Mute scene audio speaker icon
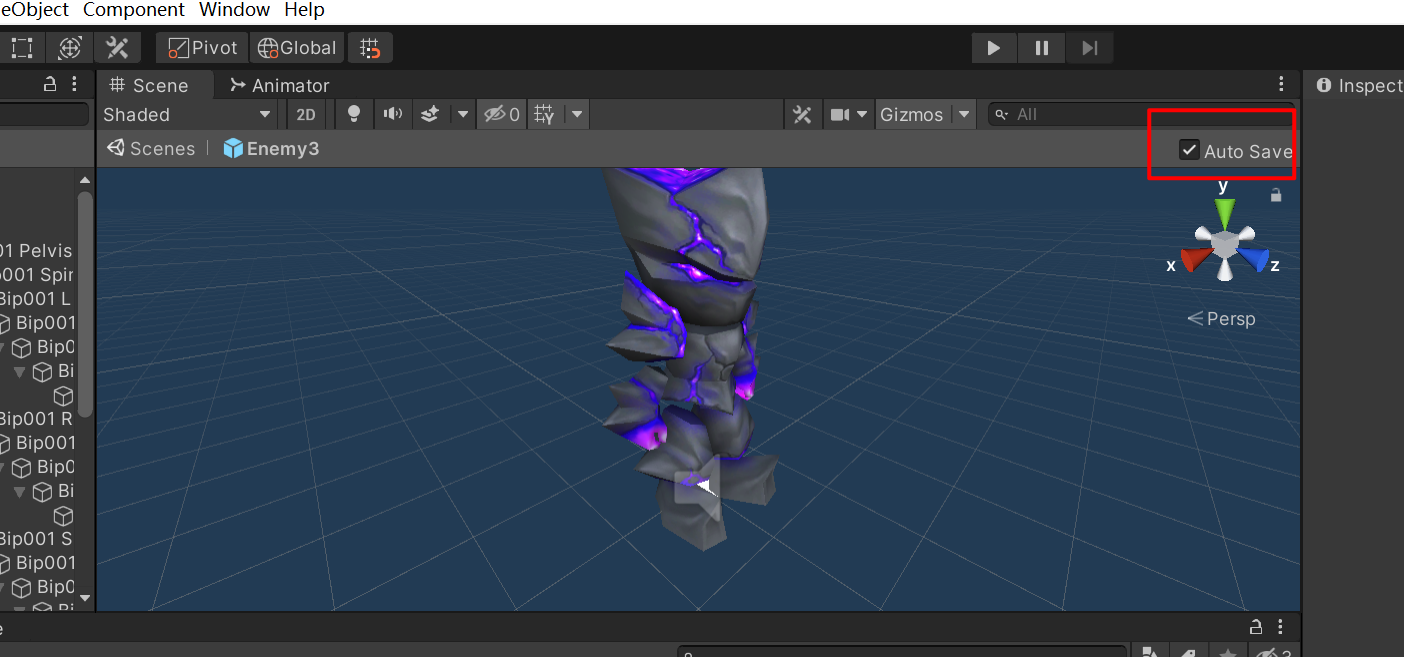This screenshot has width=1404, height=657. 393,115
